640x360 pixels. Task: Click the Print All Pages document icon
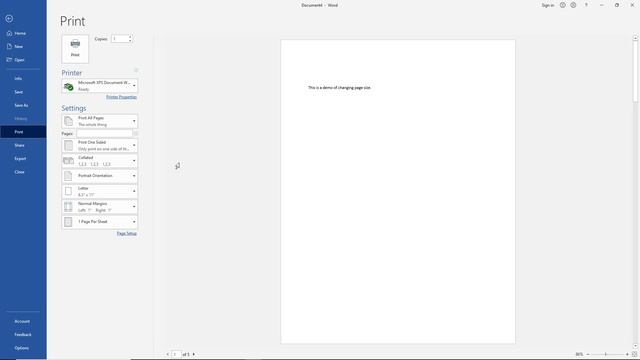pos(69,121)
